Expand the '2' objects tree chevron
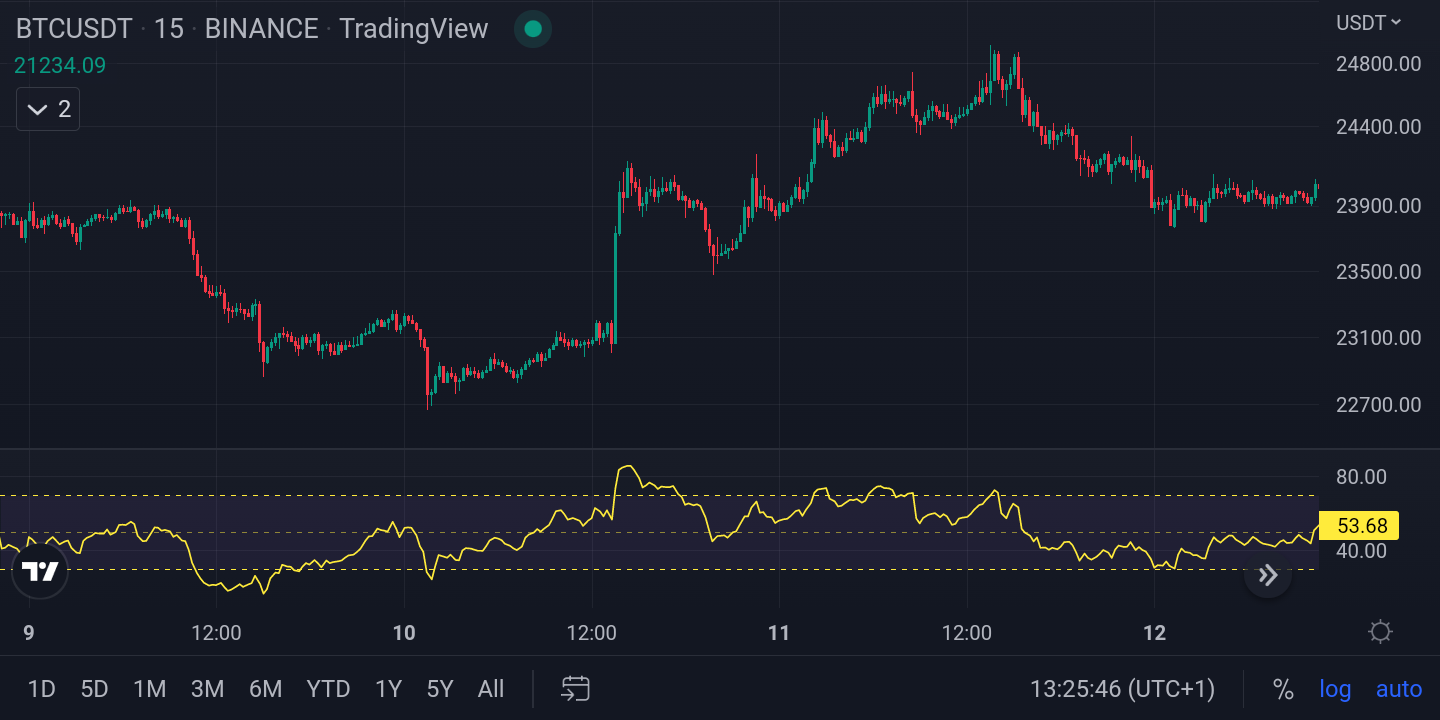 tap(47, 109)
